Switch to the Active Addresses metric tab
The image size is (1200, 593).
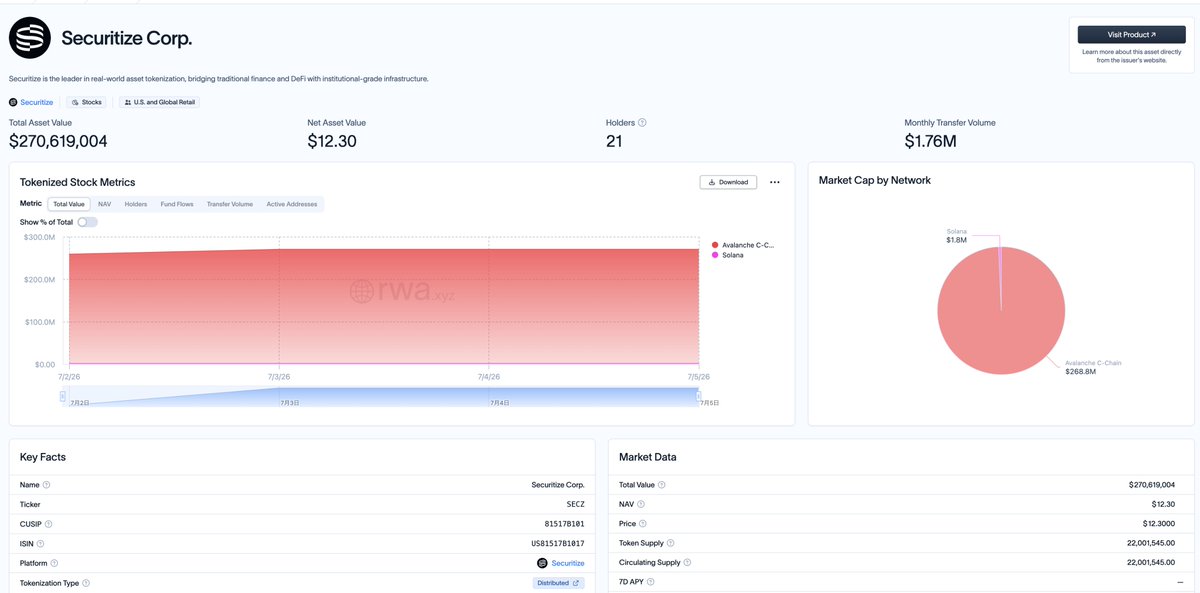point(291,204)
